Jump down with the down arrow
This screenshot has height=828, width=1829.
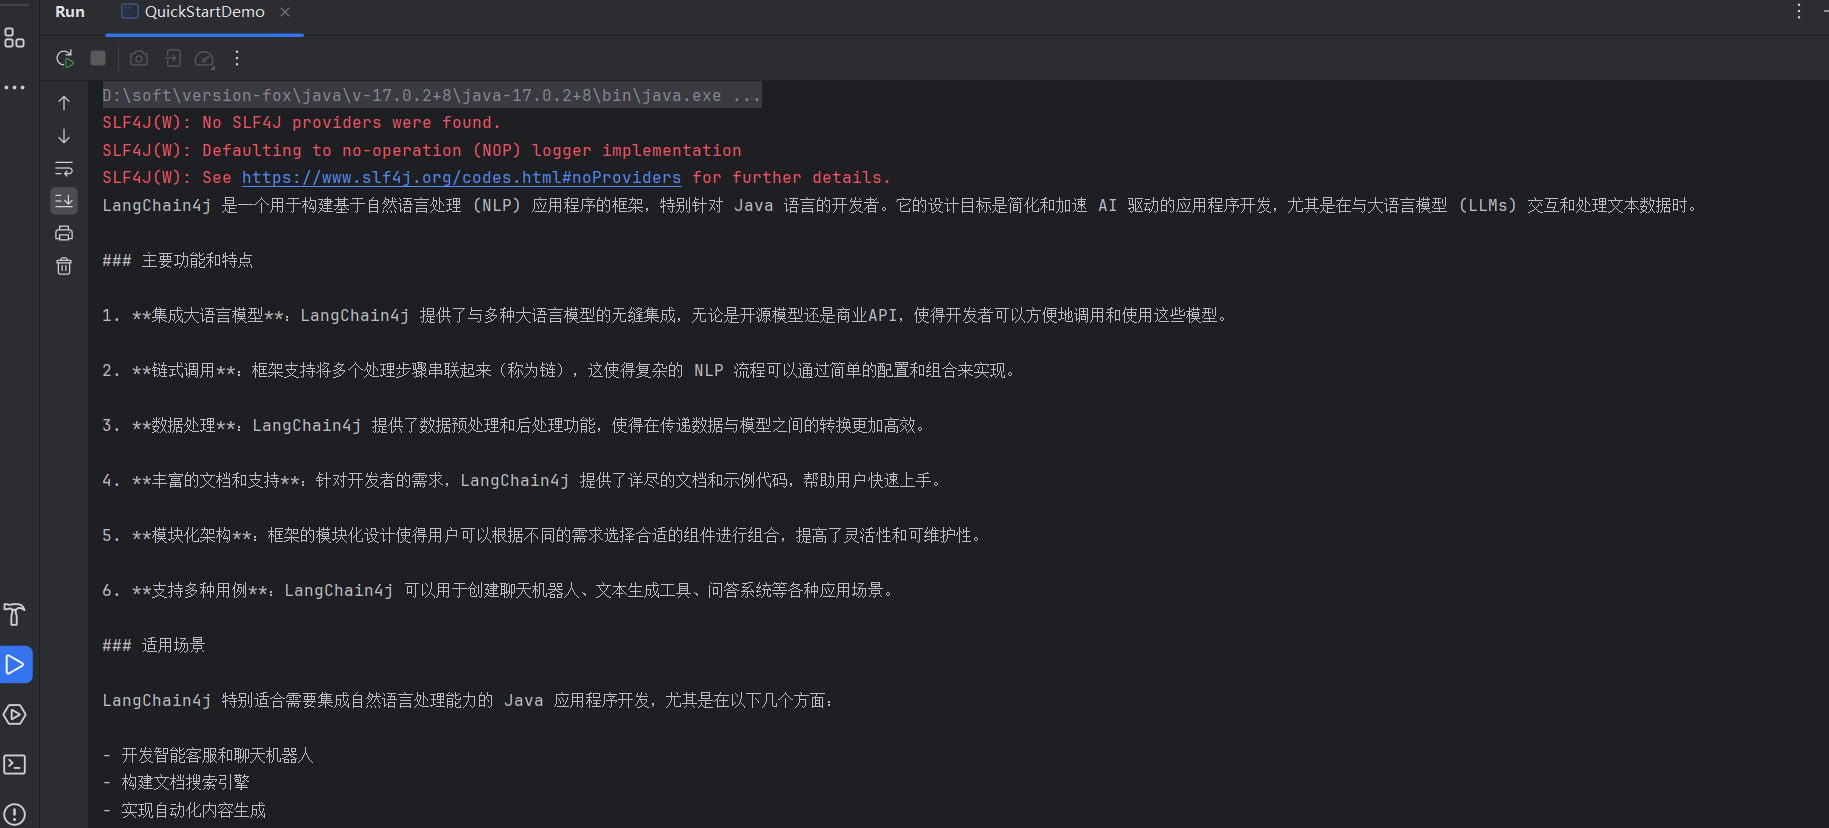click(x=64, y=136)
